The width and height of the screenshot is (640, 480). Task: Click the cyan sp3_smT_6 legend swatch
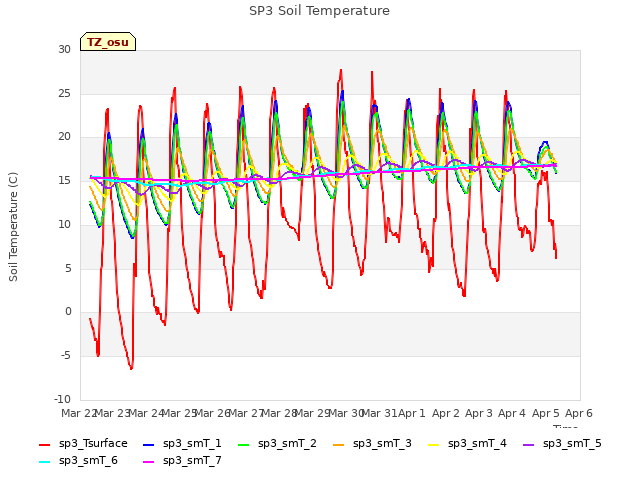[x=44, y=462]
